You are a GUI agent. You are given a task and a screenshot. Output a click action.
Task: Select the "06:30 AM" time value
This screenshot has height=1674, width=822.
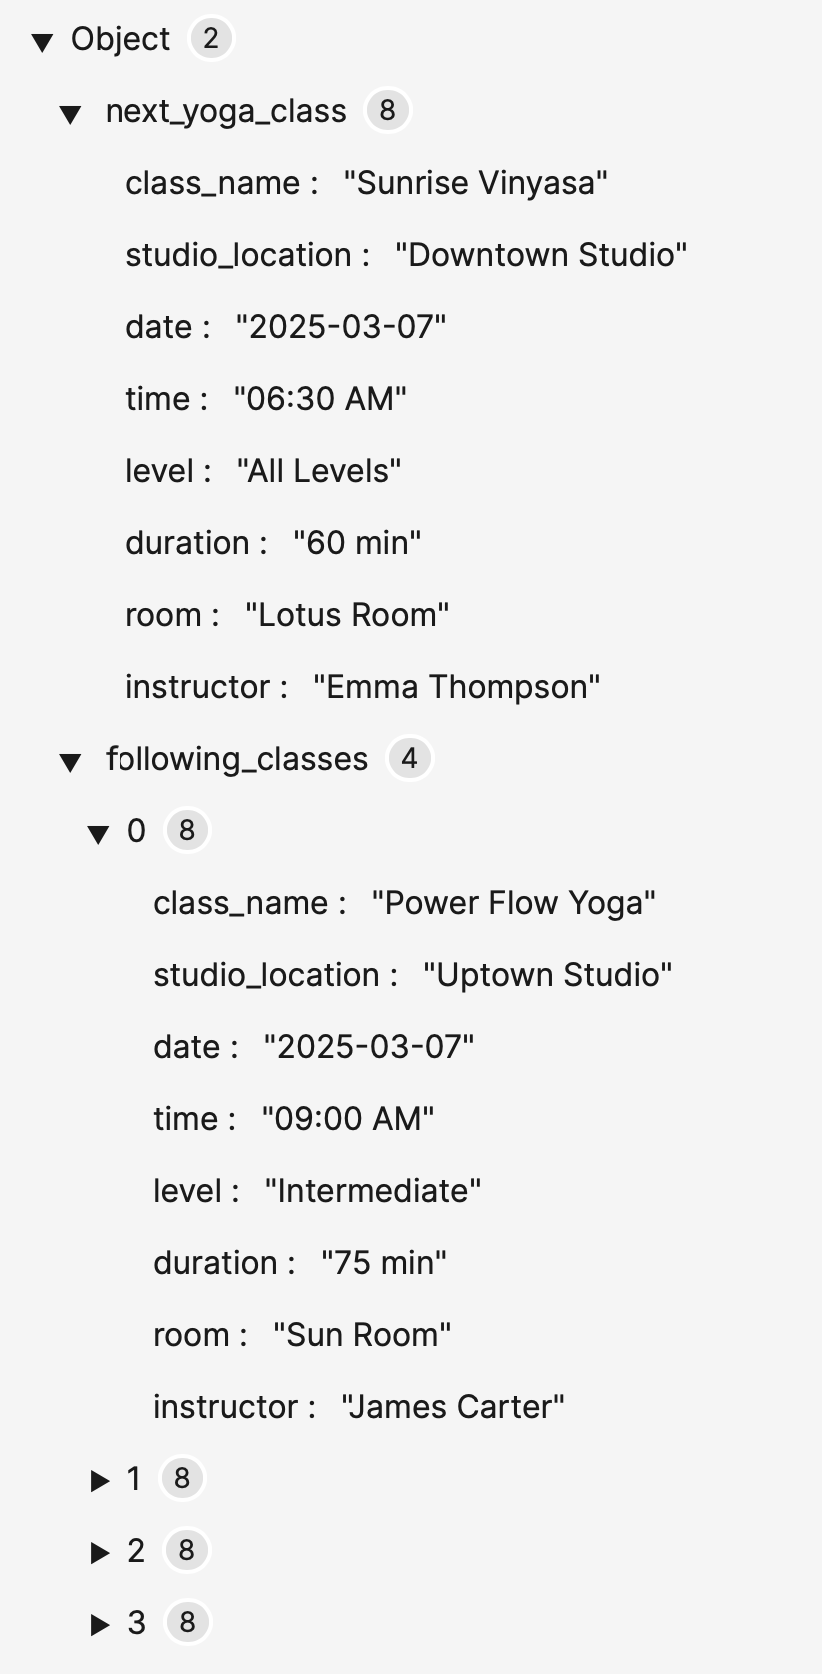[320, 399]
